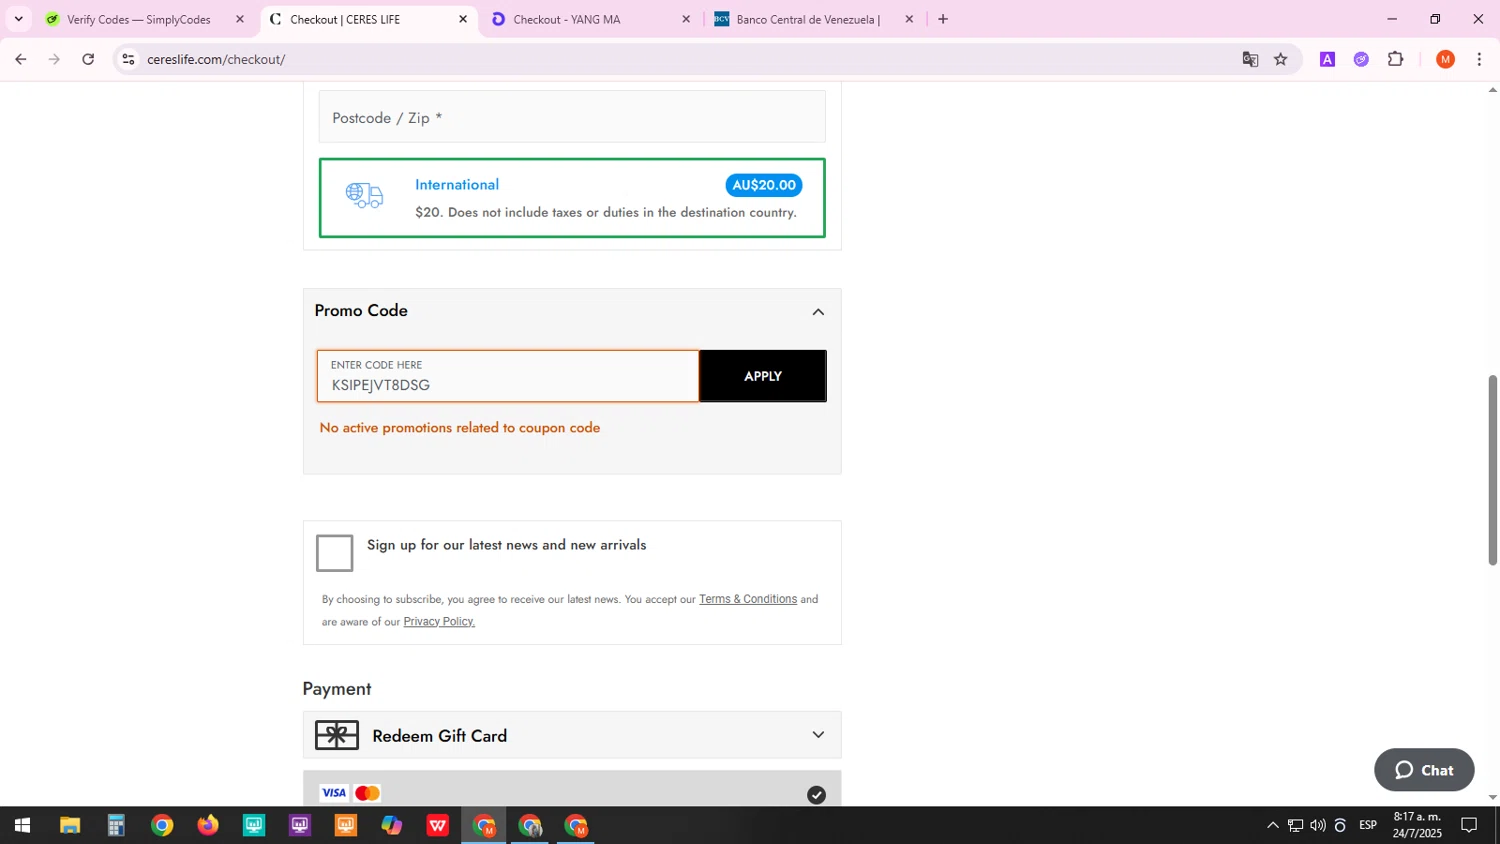
Task: Close the Banco Central de Venezuela tab
Action: [x=909, y=19]
